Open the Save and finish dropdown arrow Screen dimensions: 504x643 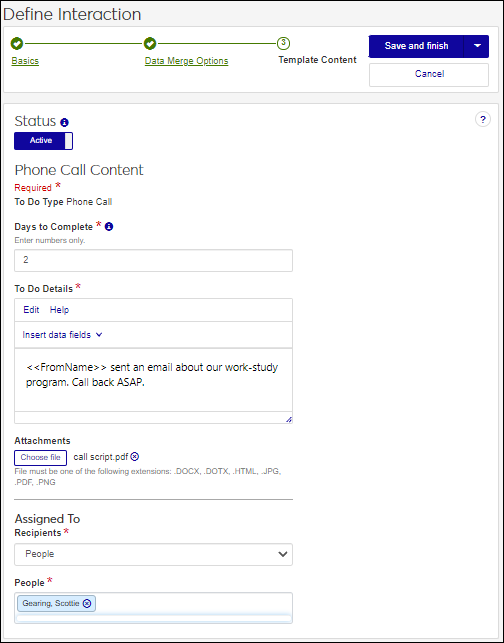point(477,46)
